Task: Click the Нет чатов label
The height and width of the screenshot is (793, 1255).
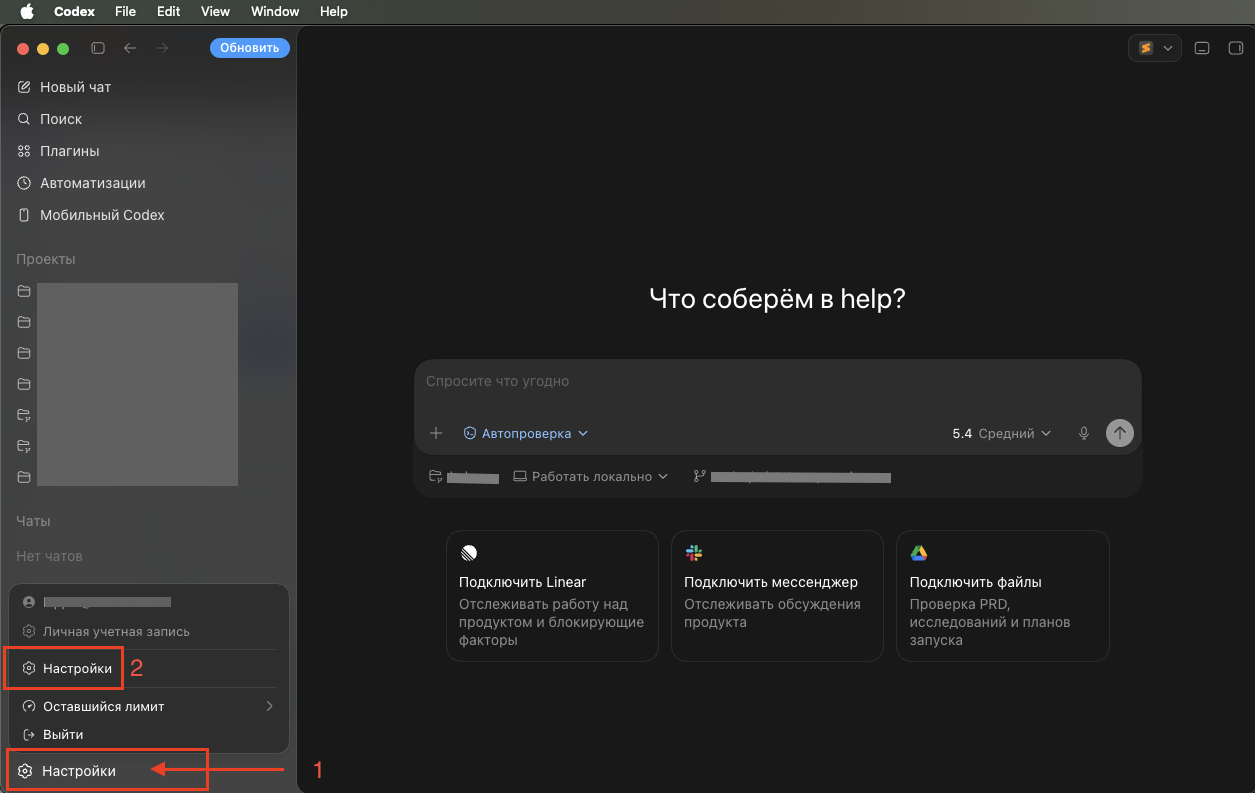Action: pyautogui.click(x=50, y=556)
